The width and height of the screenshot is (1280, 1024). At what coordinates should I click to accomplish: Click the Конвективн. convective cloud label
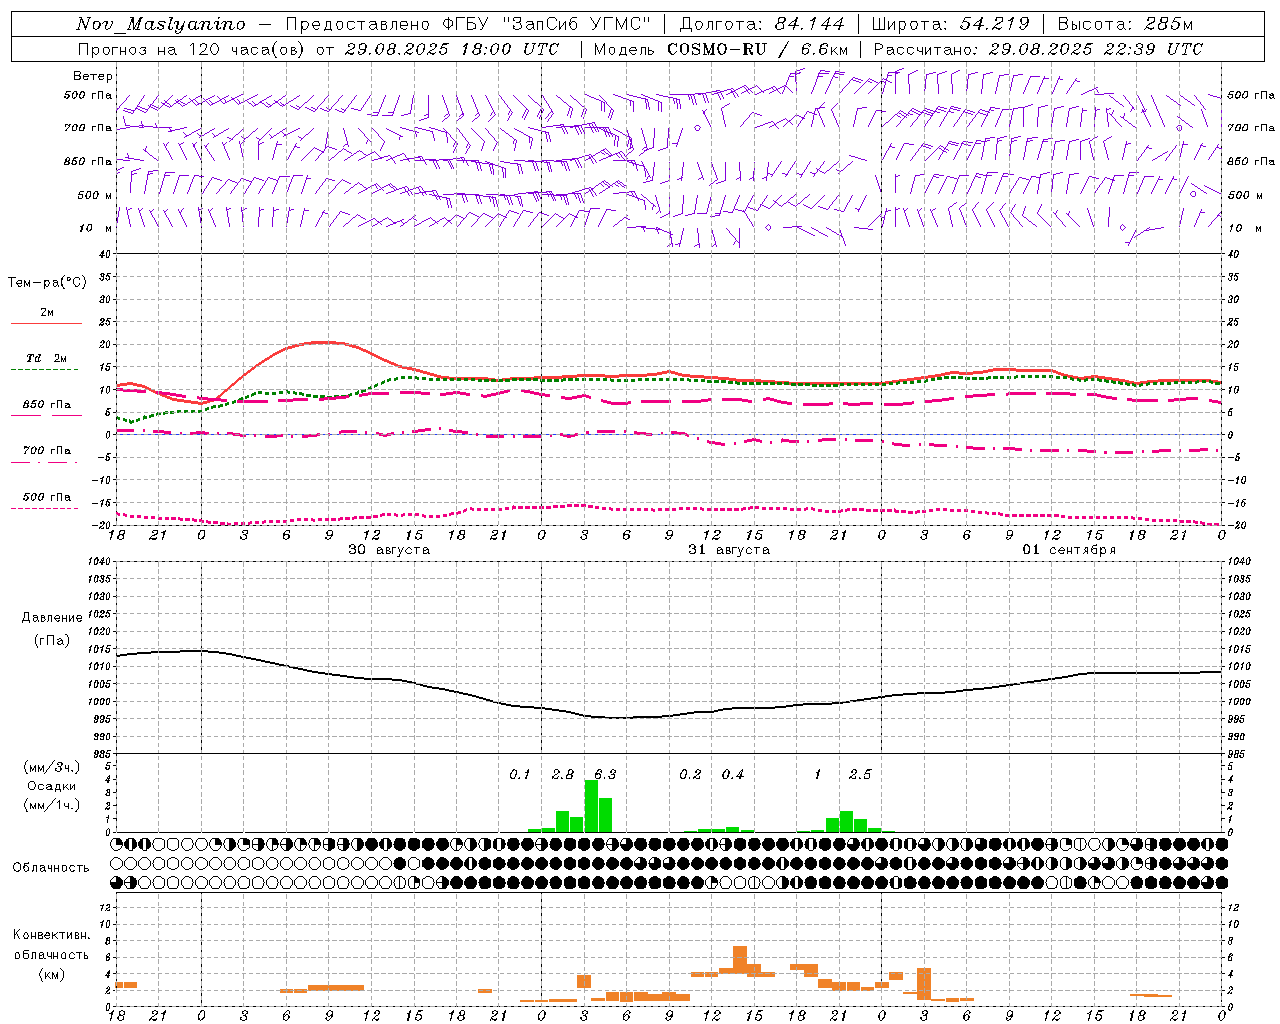[x=51, y=935]
